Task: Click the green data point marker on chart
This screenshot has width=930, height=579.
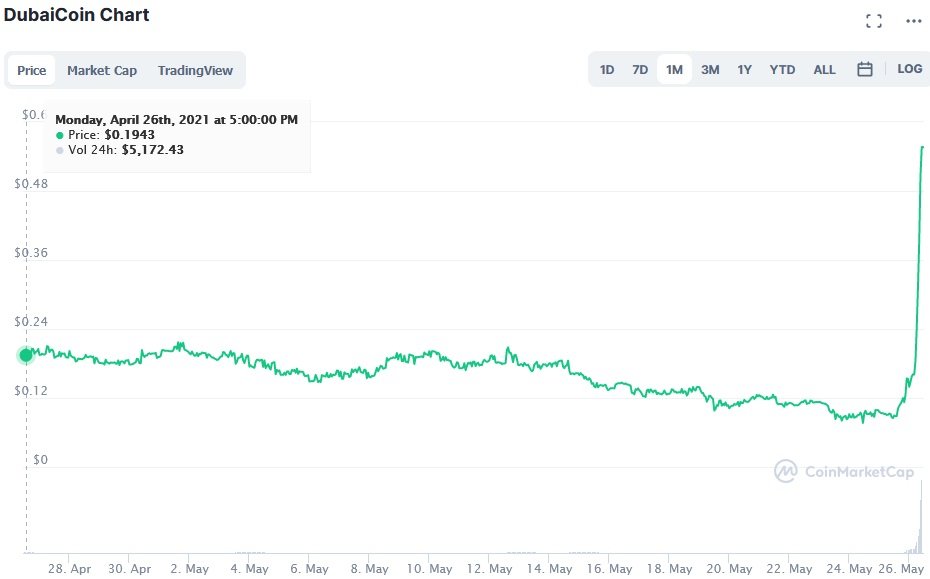Action: pos(26,355)
